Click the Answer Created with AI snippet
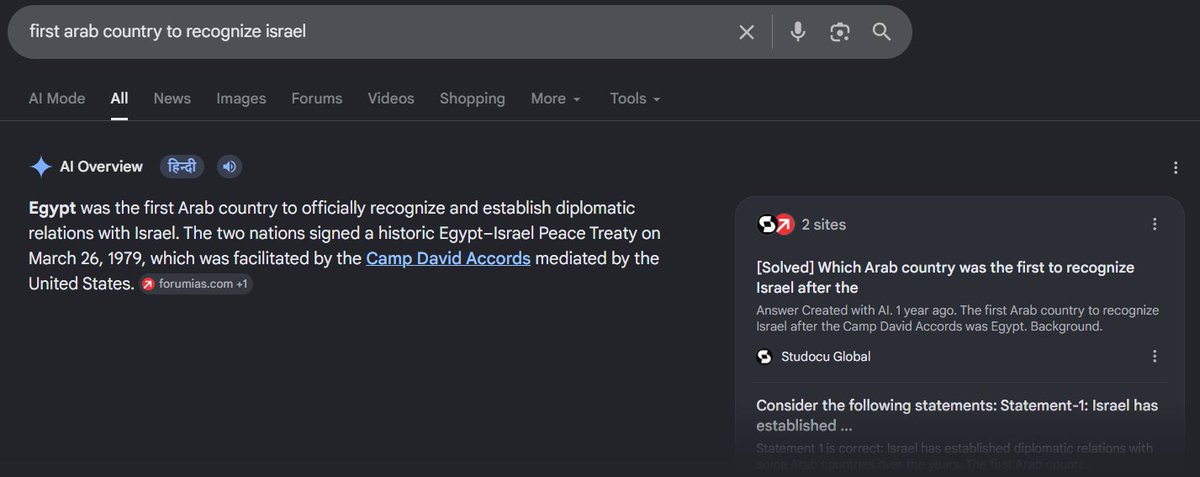The width and height of the screenshot is (1200, 477). coord(958,318)
